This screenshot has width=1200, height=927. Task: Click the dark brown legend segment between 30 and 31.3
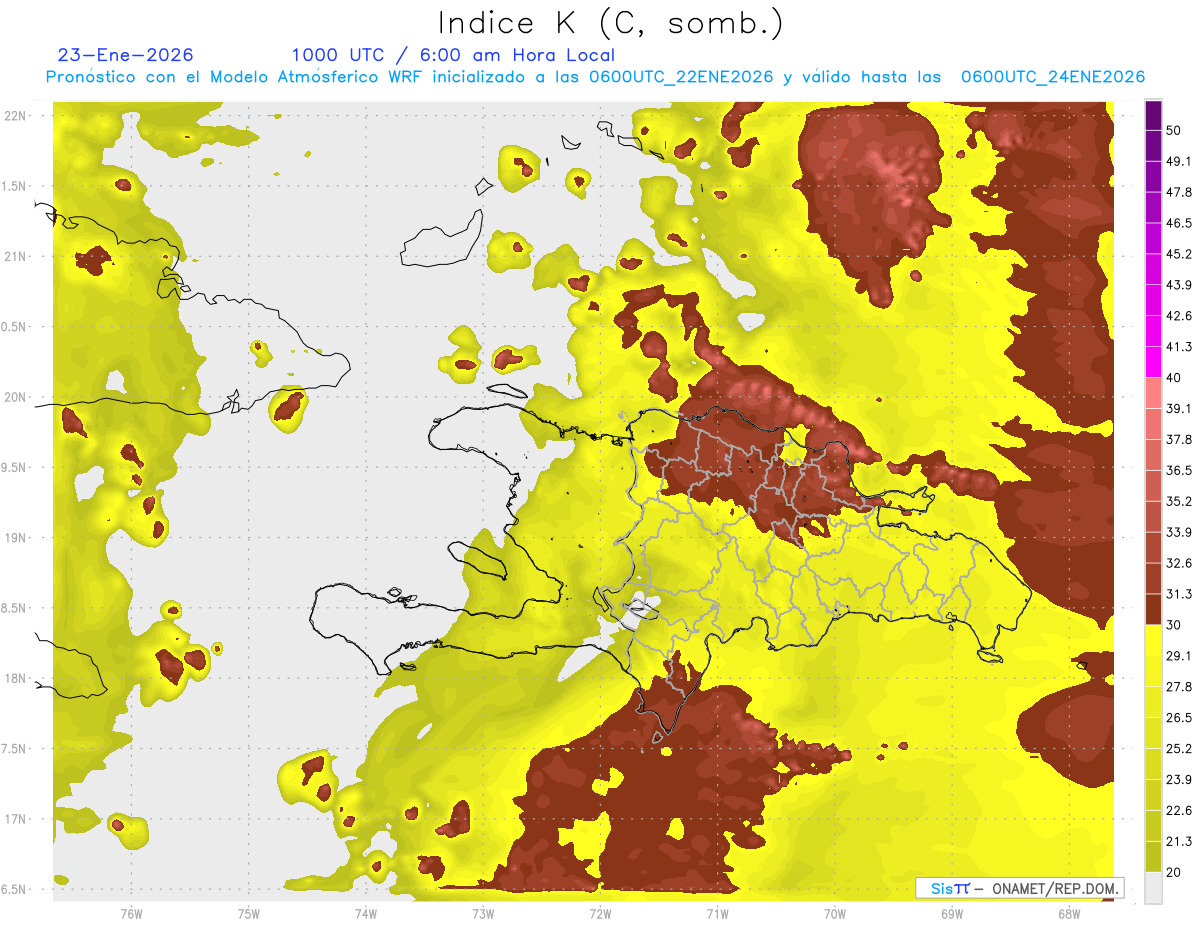1153,610
